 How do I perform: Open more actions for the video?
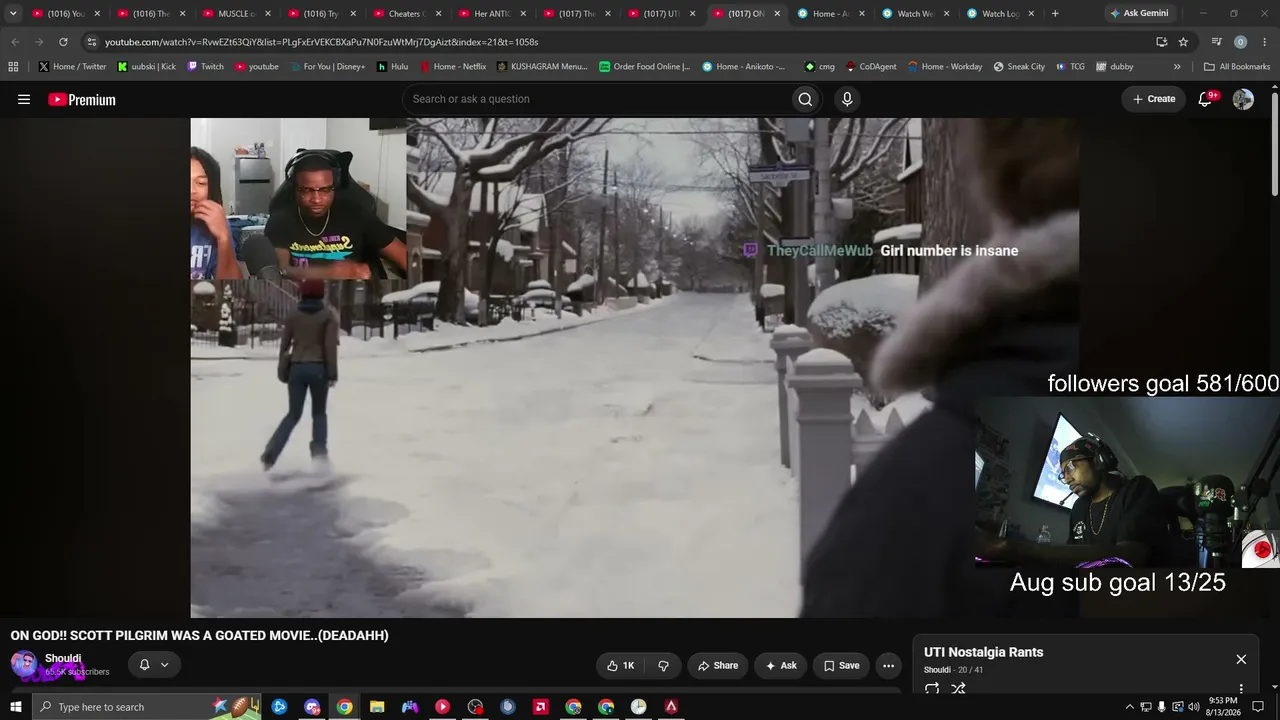[888, 665]
